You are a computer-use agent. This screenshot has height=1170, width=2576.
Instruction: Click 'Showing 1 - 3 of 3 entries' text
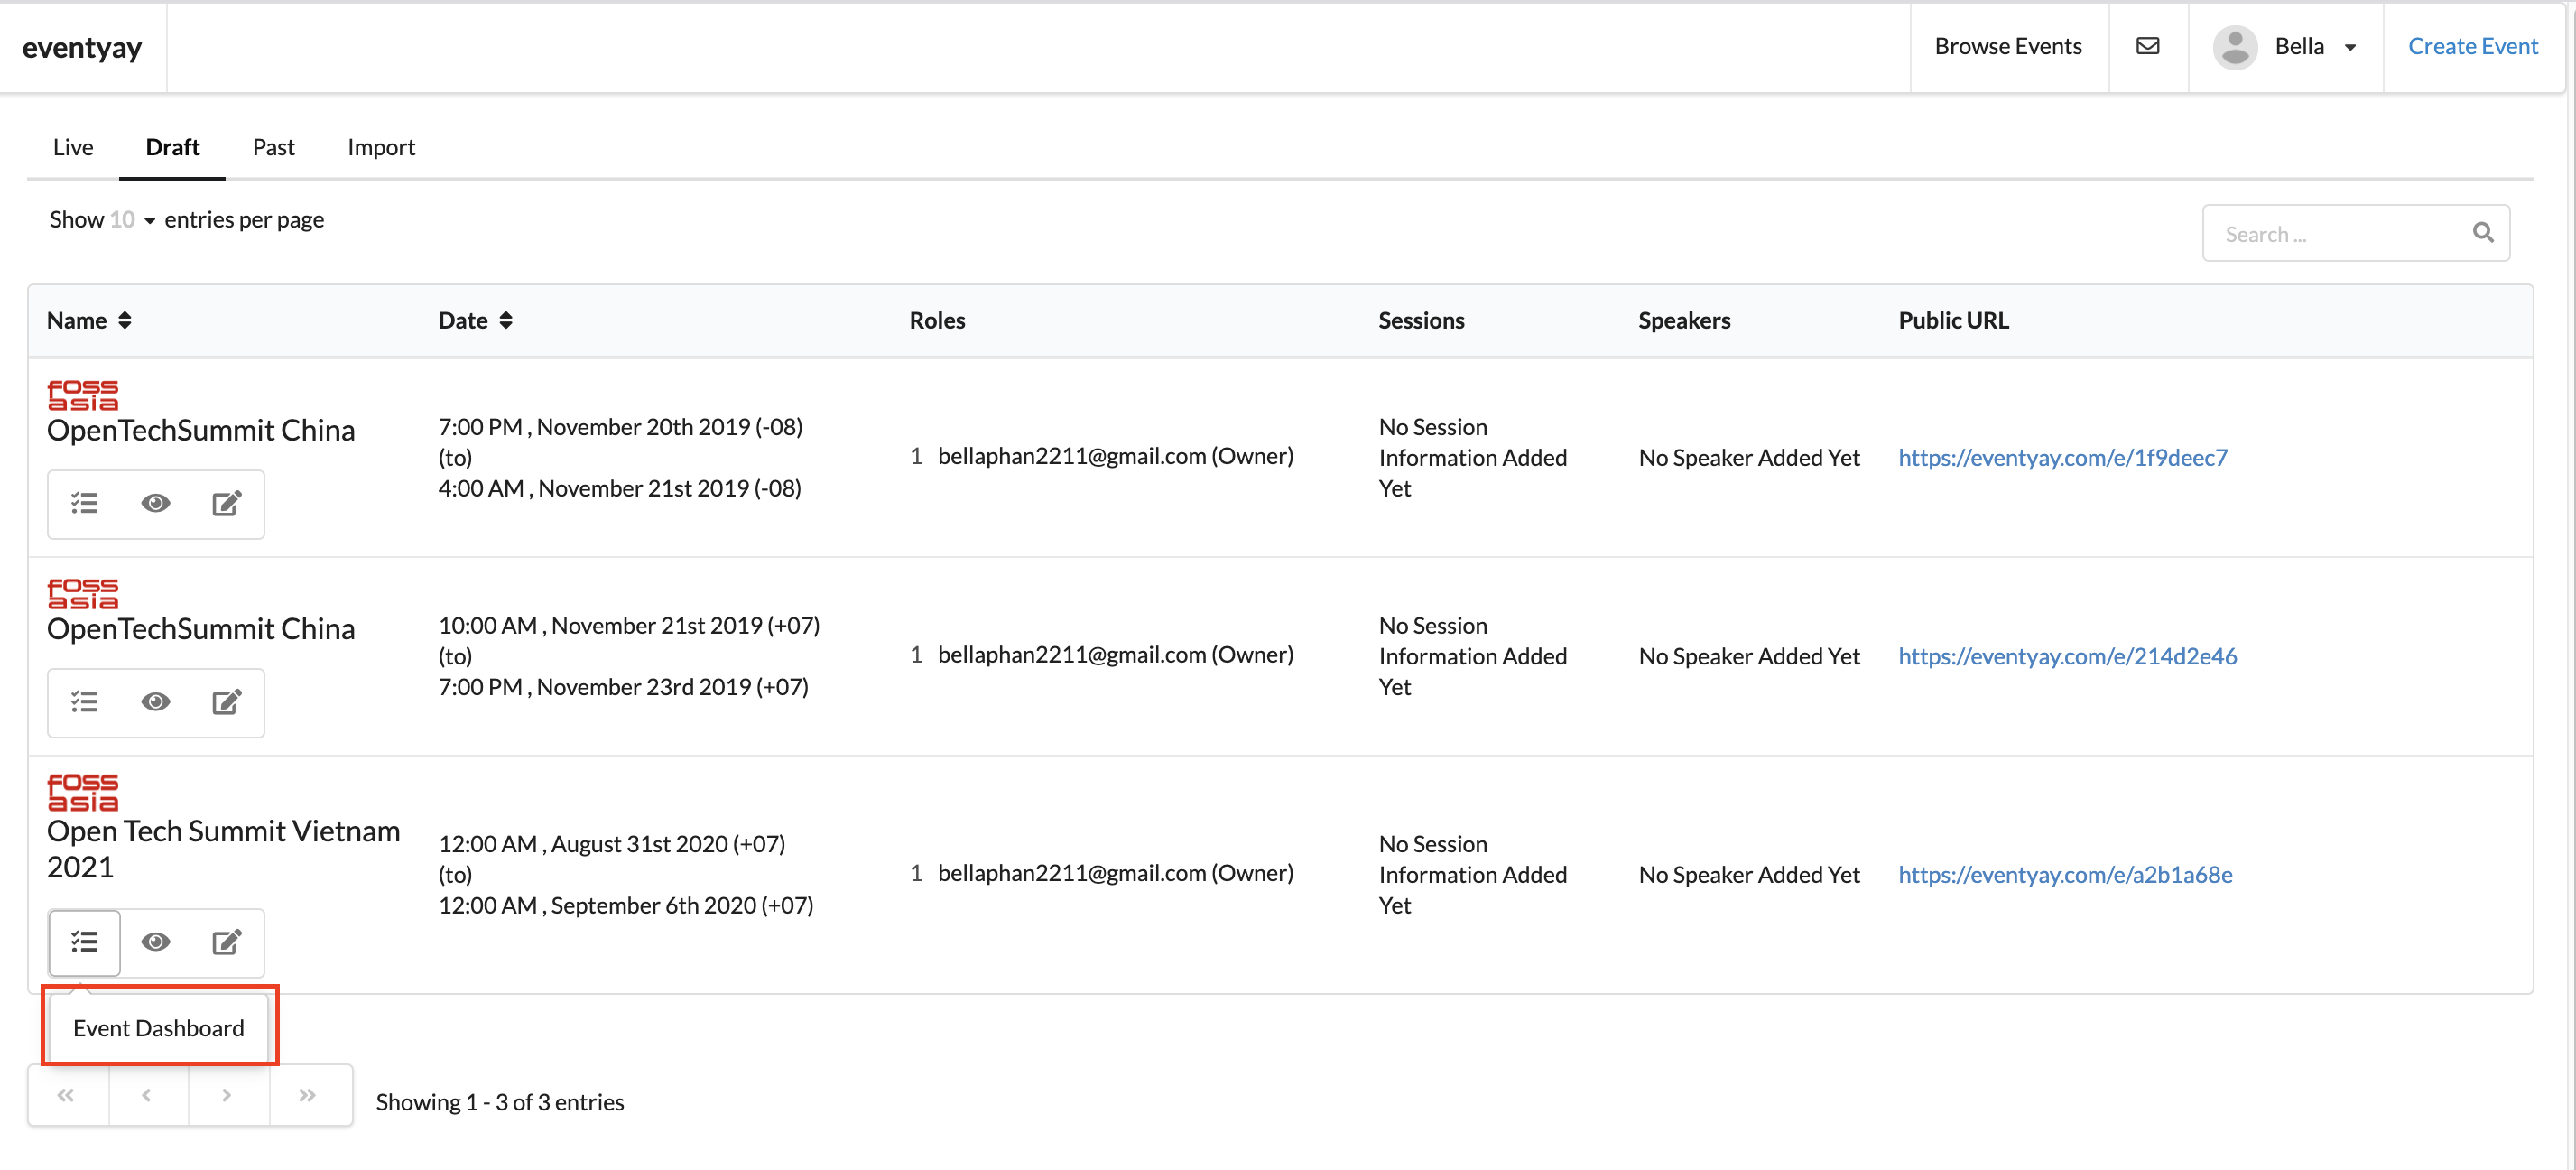pos(500,1103)
